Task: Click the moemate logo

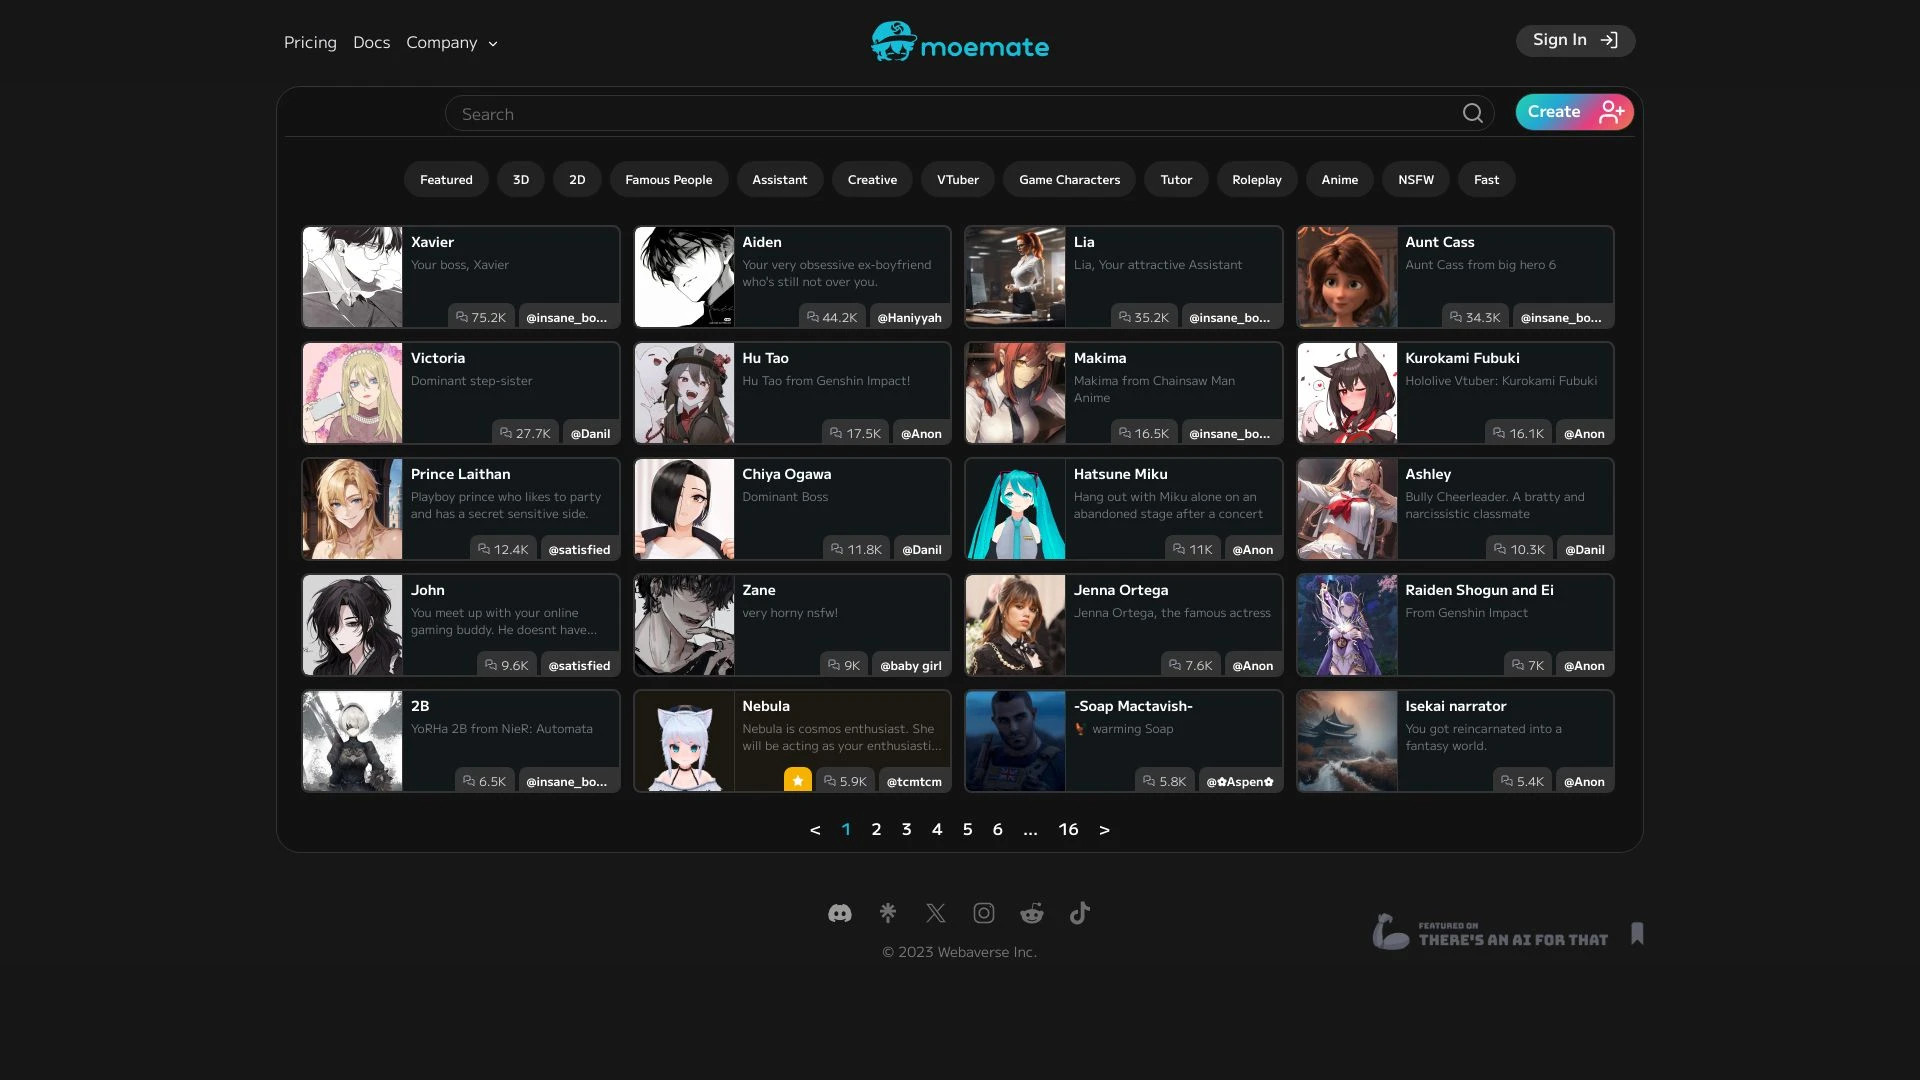Action: [960, 42]
